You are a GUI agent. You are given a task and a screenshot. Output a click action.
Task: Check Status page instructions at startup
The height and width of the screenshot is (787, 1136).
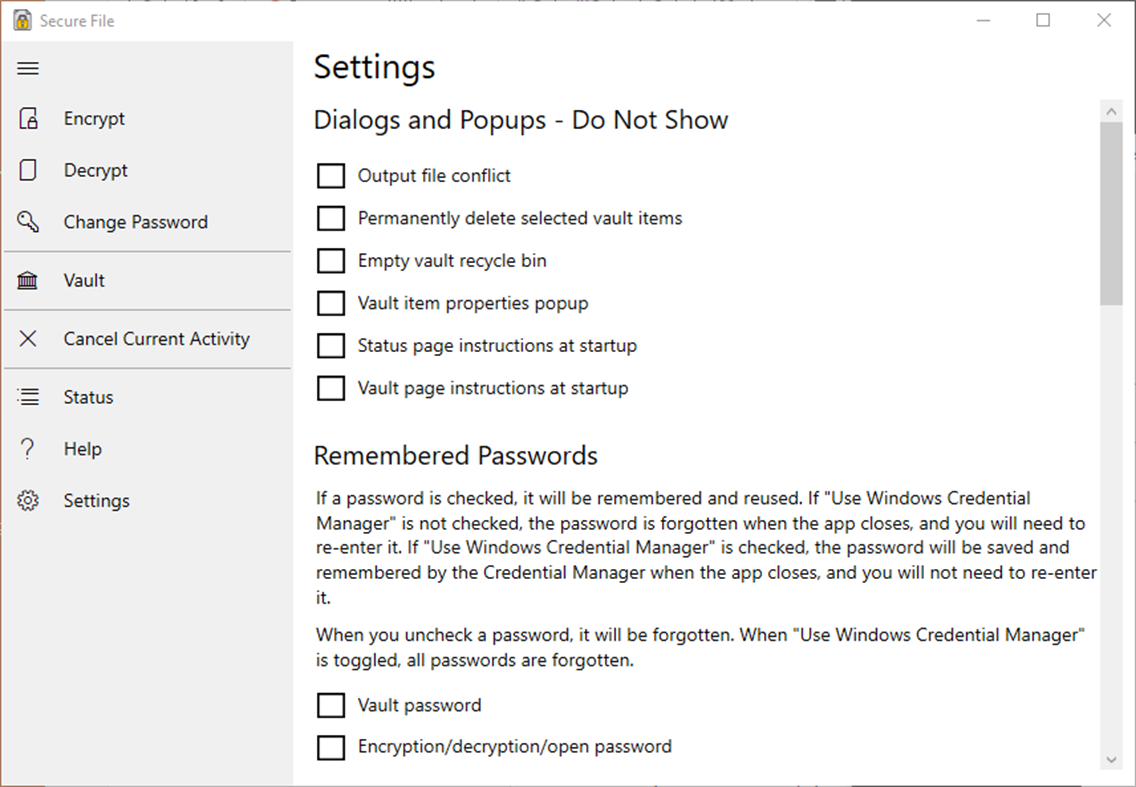click(x=331, y=346)
